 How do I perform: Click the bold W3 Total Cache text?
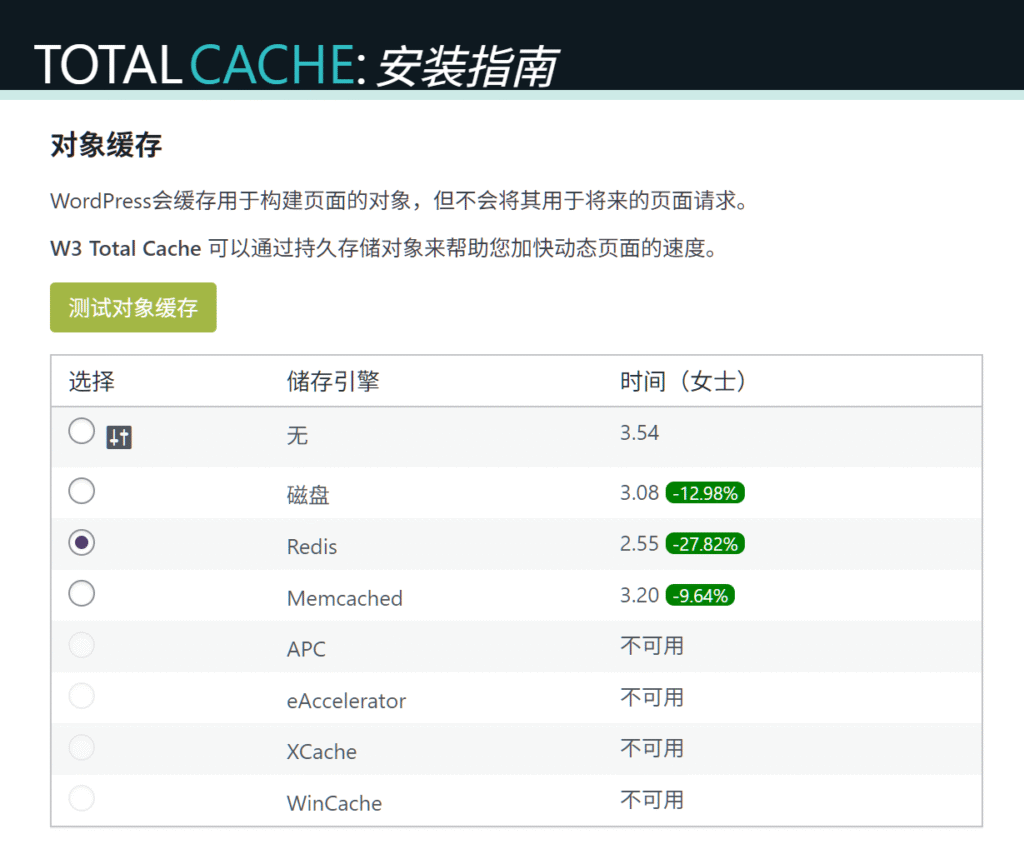tap(126, 249)
